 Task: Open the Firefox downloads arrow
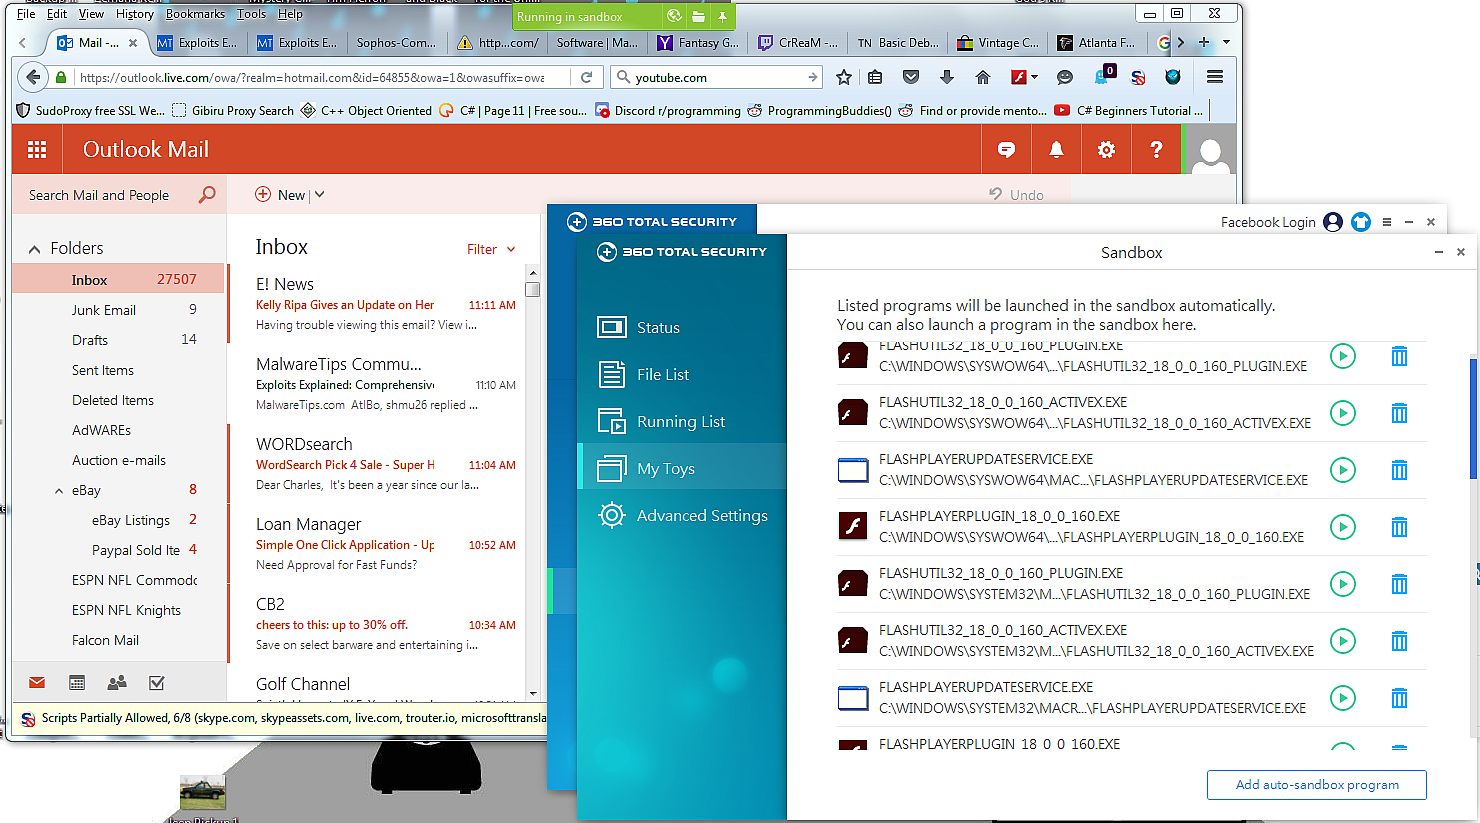(x=947, y=77)
